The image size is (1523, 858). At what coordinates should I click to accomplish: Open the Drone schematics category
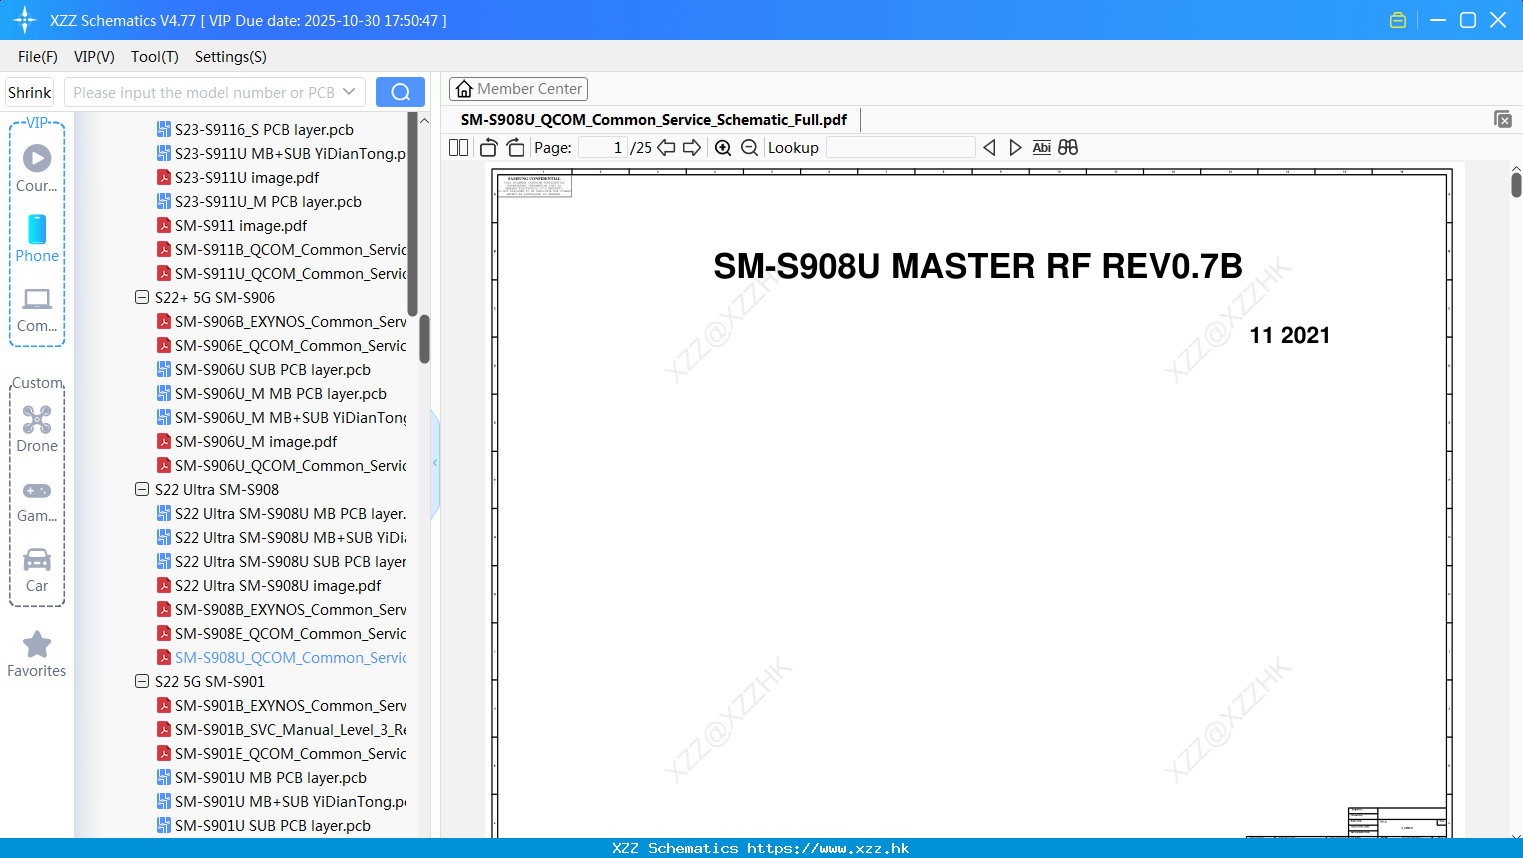point(36,428)
